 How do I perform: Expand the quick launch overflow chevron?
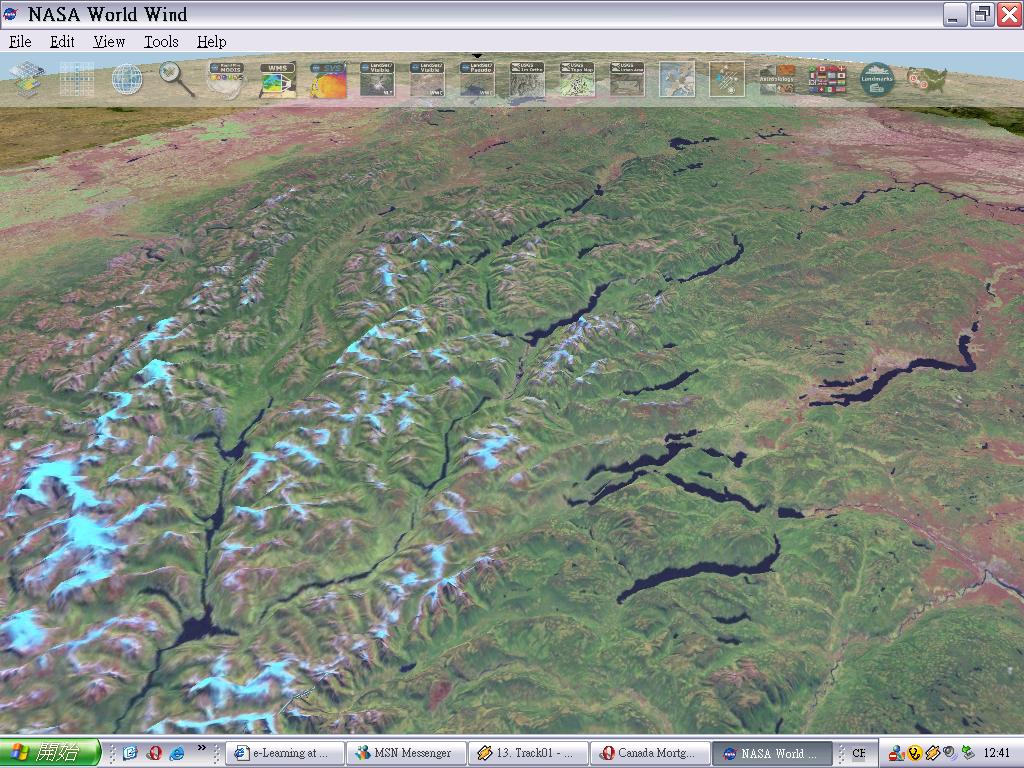[x=201, y=748]
